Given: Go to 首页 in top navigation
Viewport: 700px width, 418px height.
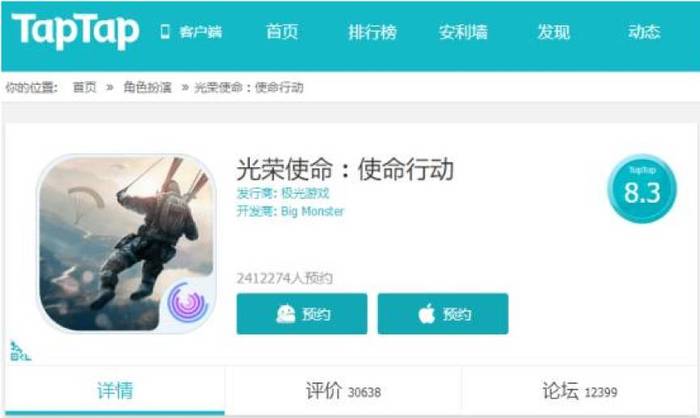Looking at the screenshot, I should click(x=282, y=32).
